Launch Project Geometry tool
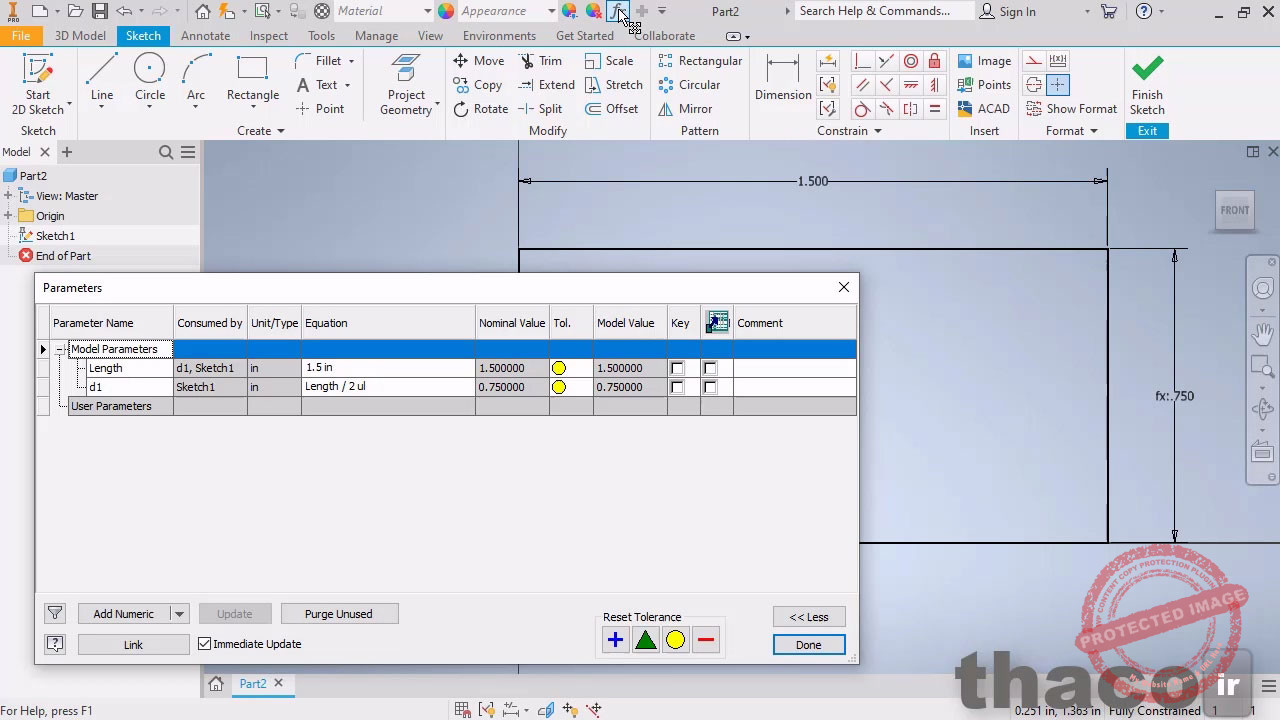 click(406, 85)
